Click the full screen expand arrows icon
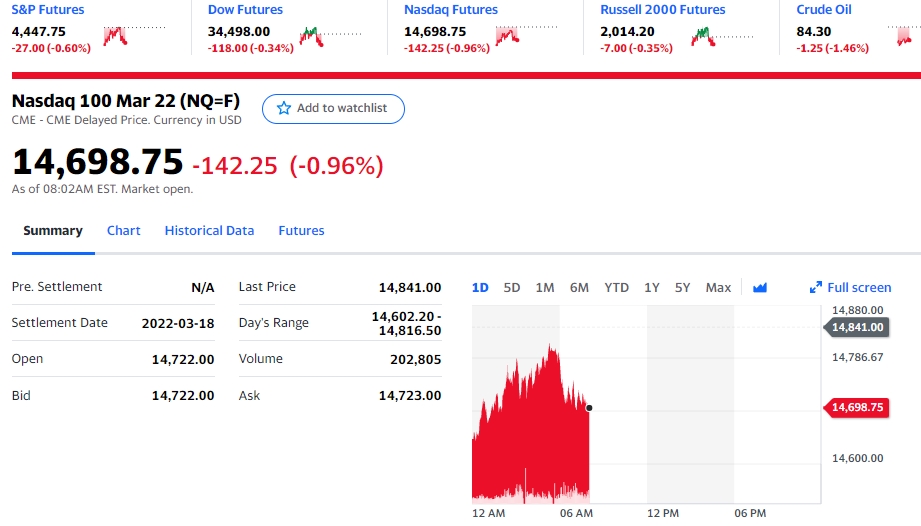Viewport: 921px width, 526px height. pyautogui.click(x=815, y=288)
